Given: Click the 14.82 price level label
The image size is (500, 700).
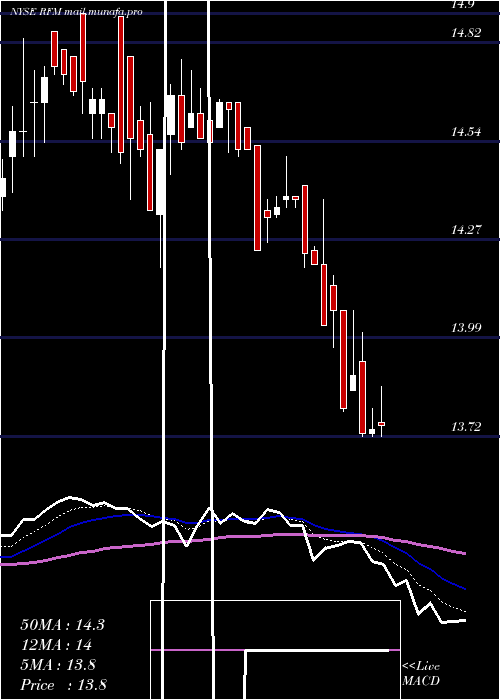Looking at the screenshot, I should [x=466, y=33].
